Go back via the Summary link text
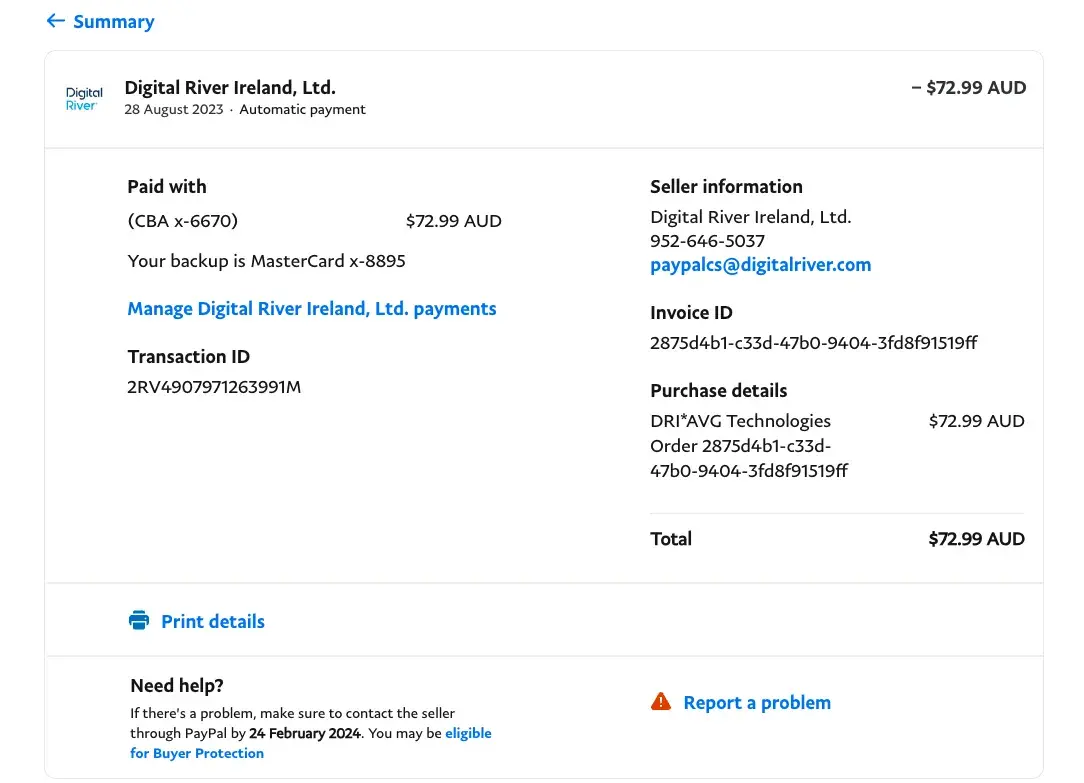 114,22
